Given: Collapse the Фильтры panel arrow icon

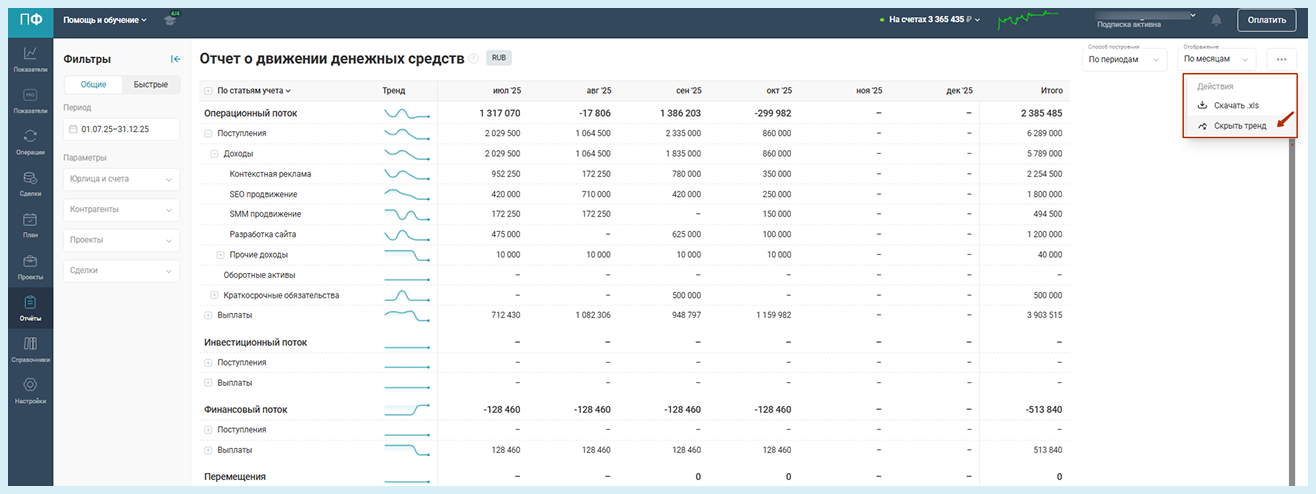Looking at the screenshot, I should pyautogui.click(x=175, y=59).
